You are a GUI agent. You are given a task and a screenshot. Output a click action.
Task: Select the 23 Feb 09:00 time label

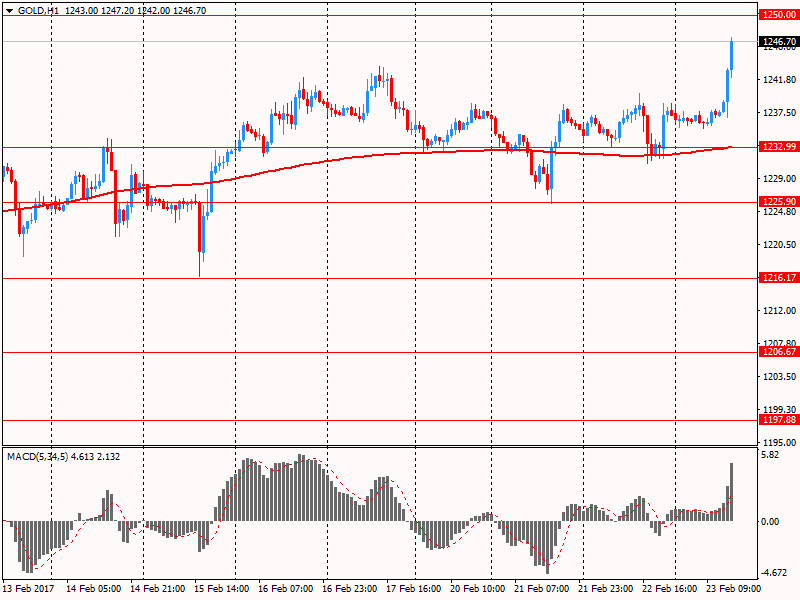[732, 590]
